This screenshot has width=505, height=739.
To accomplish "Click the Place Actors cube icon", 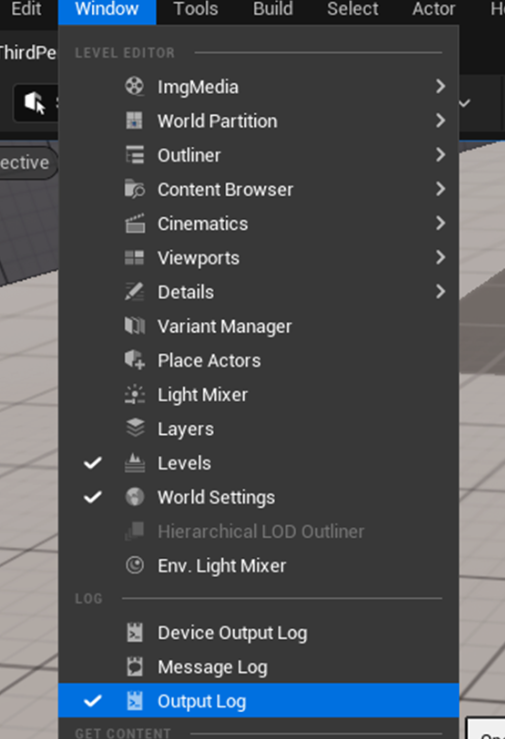I will pyautogui.click(x=135, y=360).
